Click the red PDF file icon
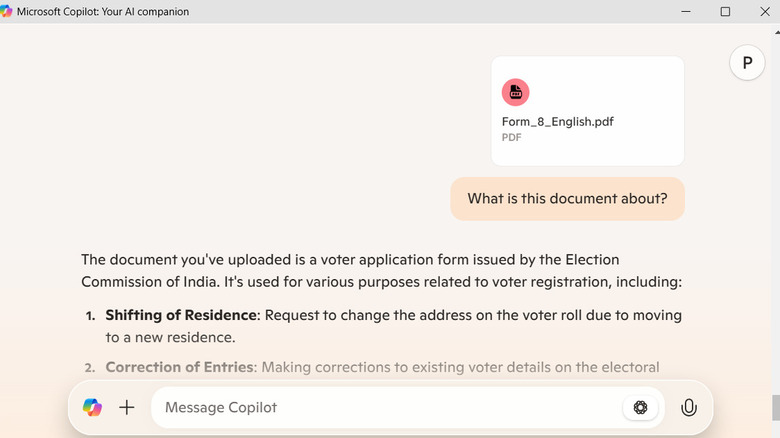Screen dimensions: 780x438 tap(515, 92)
